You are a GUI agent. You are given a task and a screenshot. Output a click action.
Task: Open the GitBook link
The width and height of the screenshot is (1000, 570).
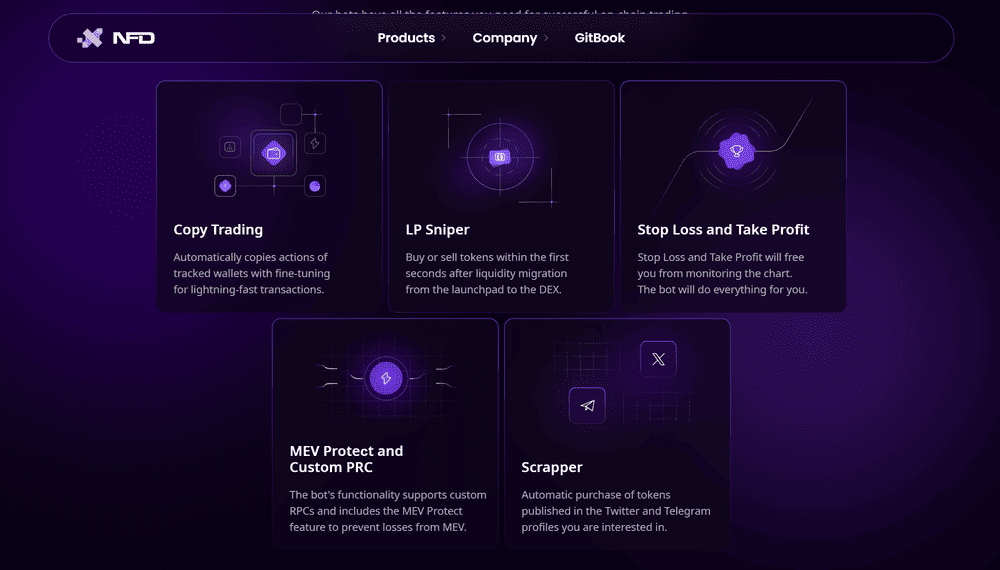599,38
